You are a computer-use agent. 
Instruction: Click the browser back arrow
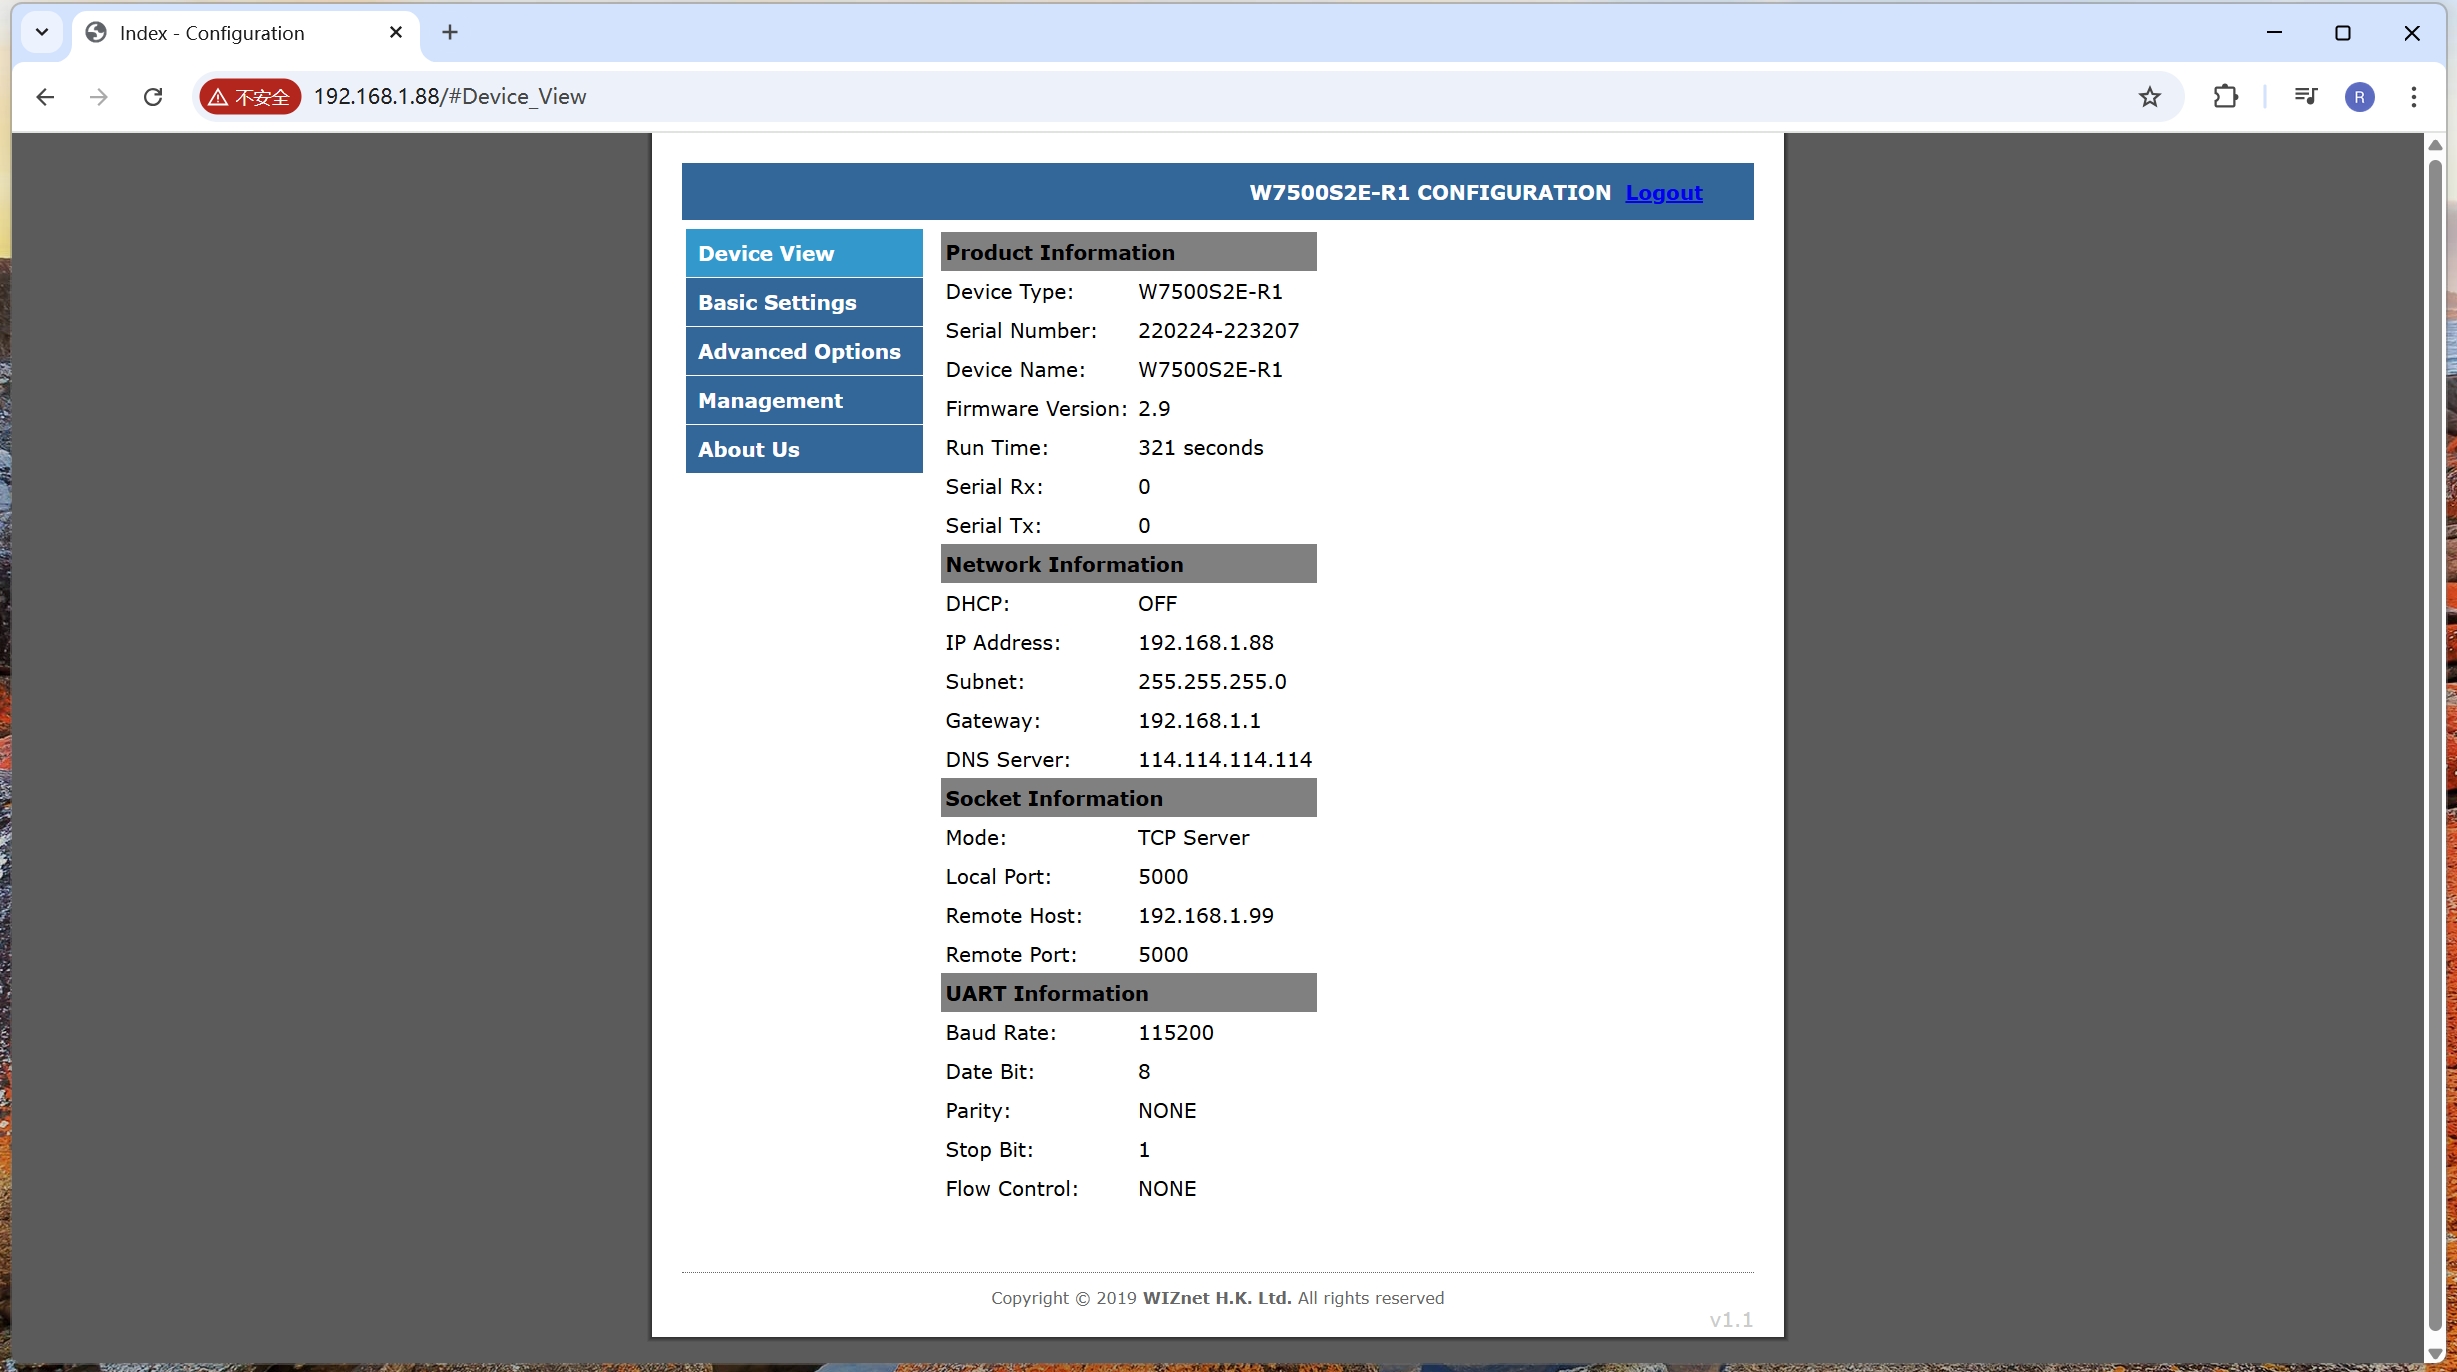[45, 97]
